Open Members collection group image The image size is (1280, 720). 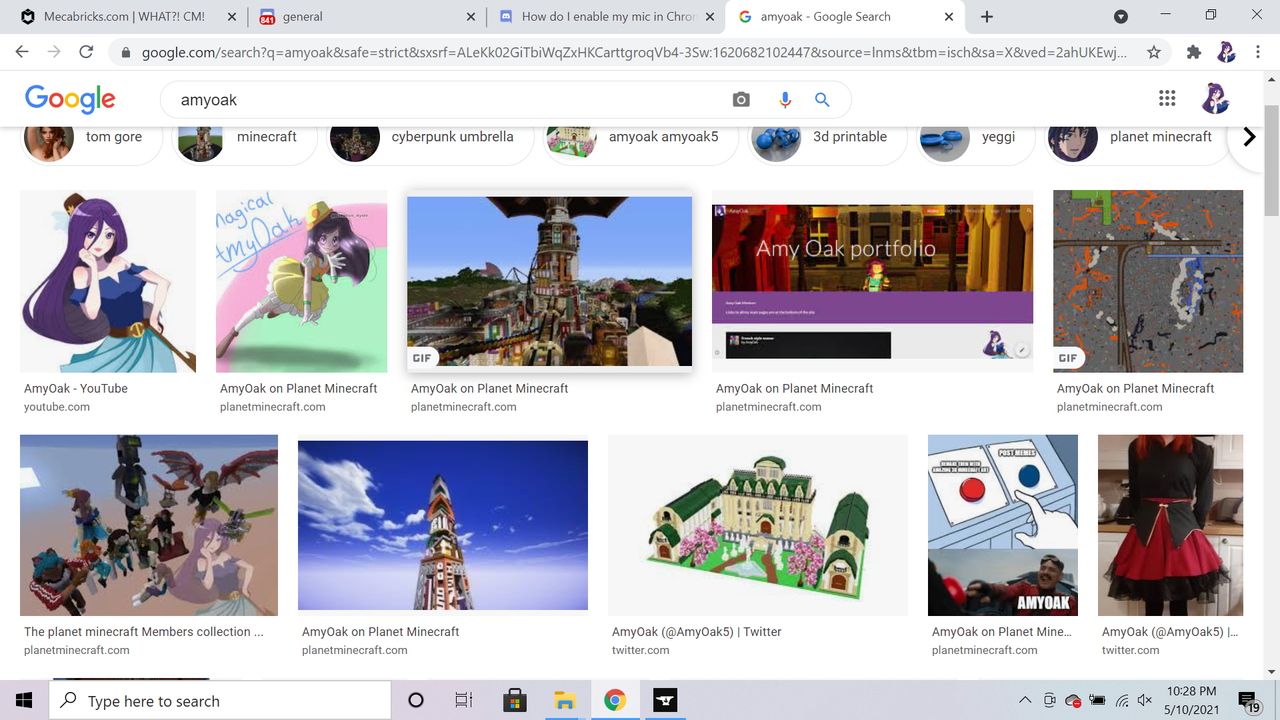pos(149,525)
